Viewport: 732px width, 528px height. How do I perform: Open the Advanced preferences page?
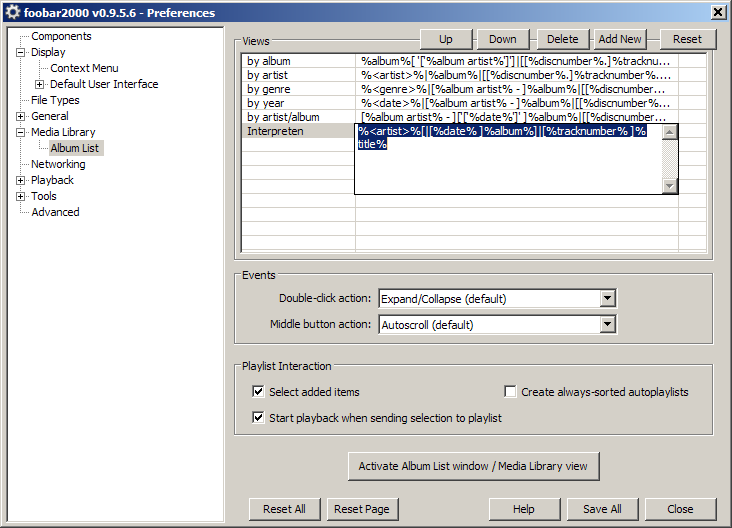pyautogui.click(x=55, y=212)
